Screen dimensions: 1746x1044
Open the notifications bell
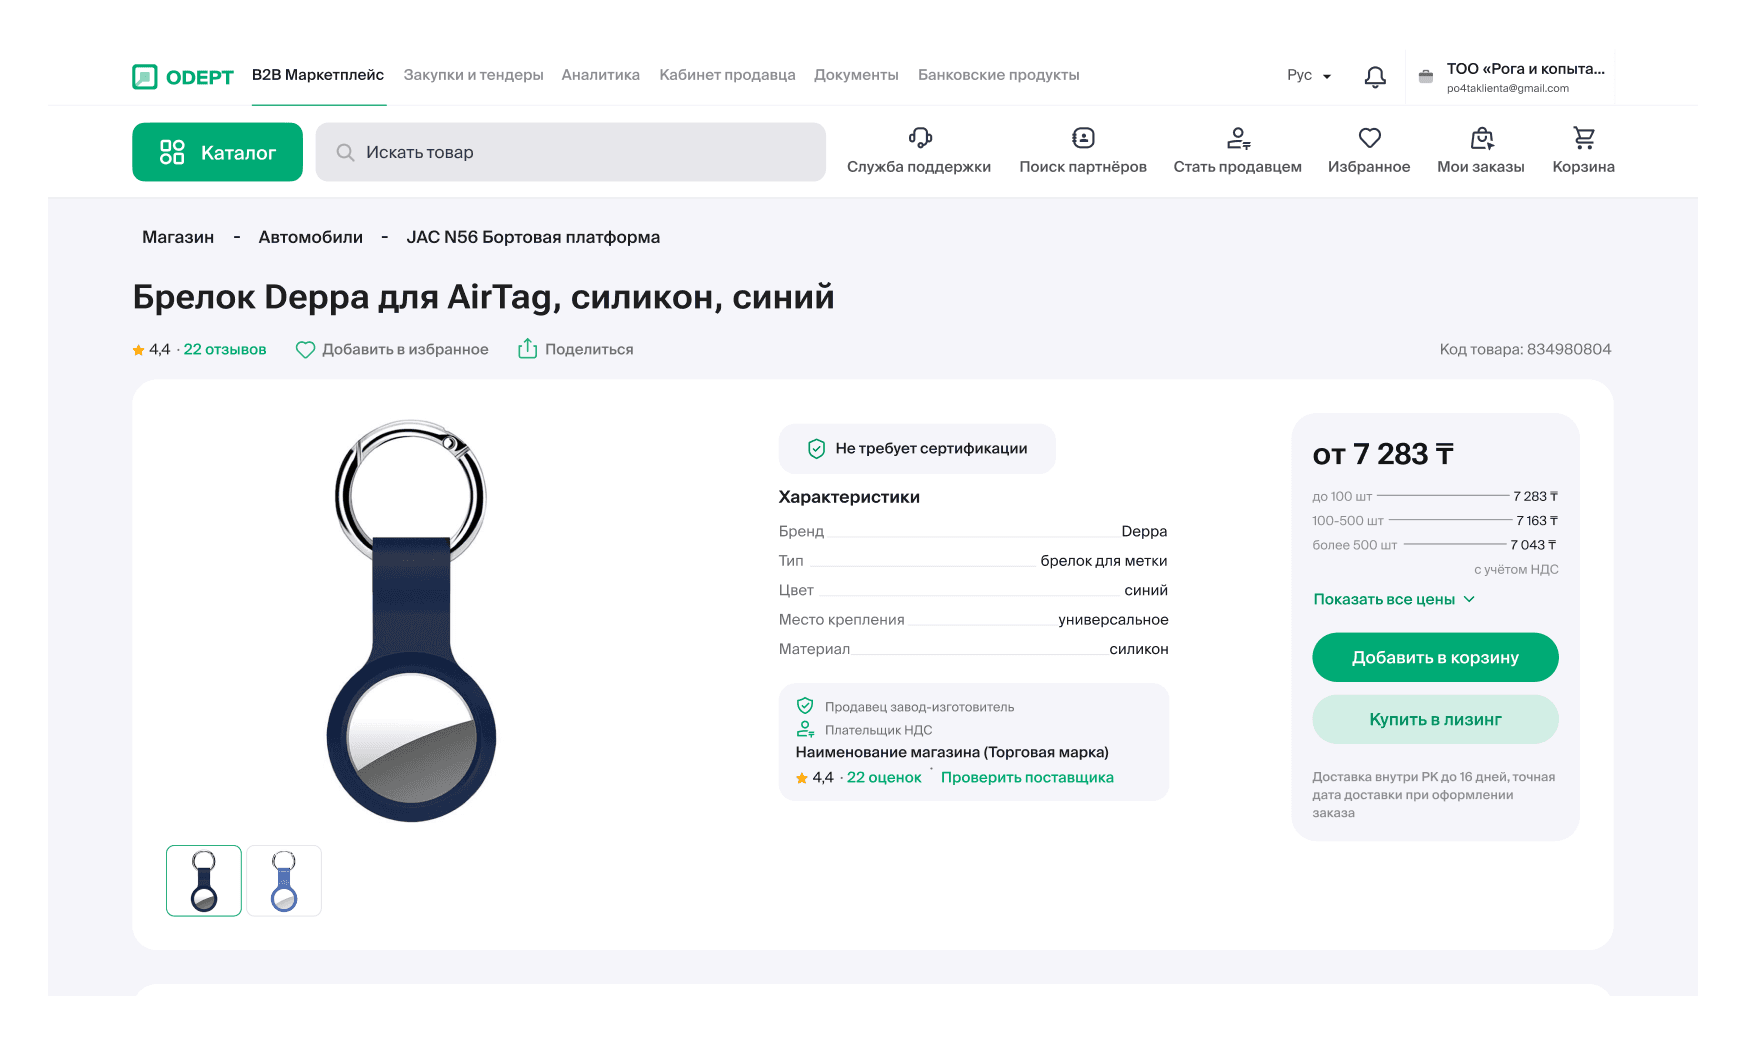coord(1375,77)
